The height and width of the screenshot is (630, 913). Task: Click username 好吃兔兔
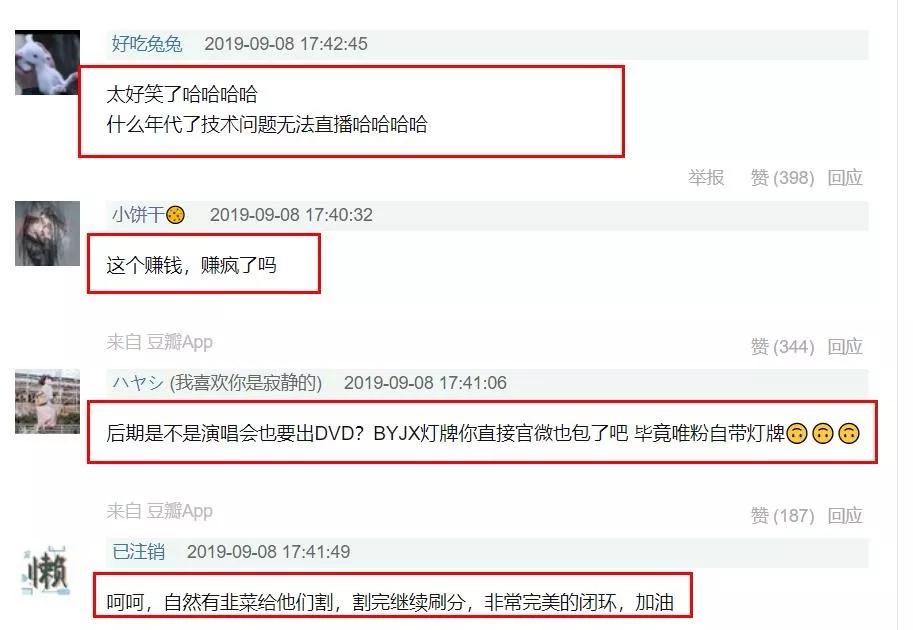click(x=147, y=44)
